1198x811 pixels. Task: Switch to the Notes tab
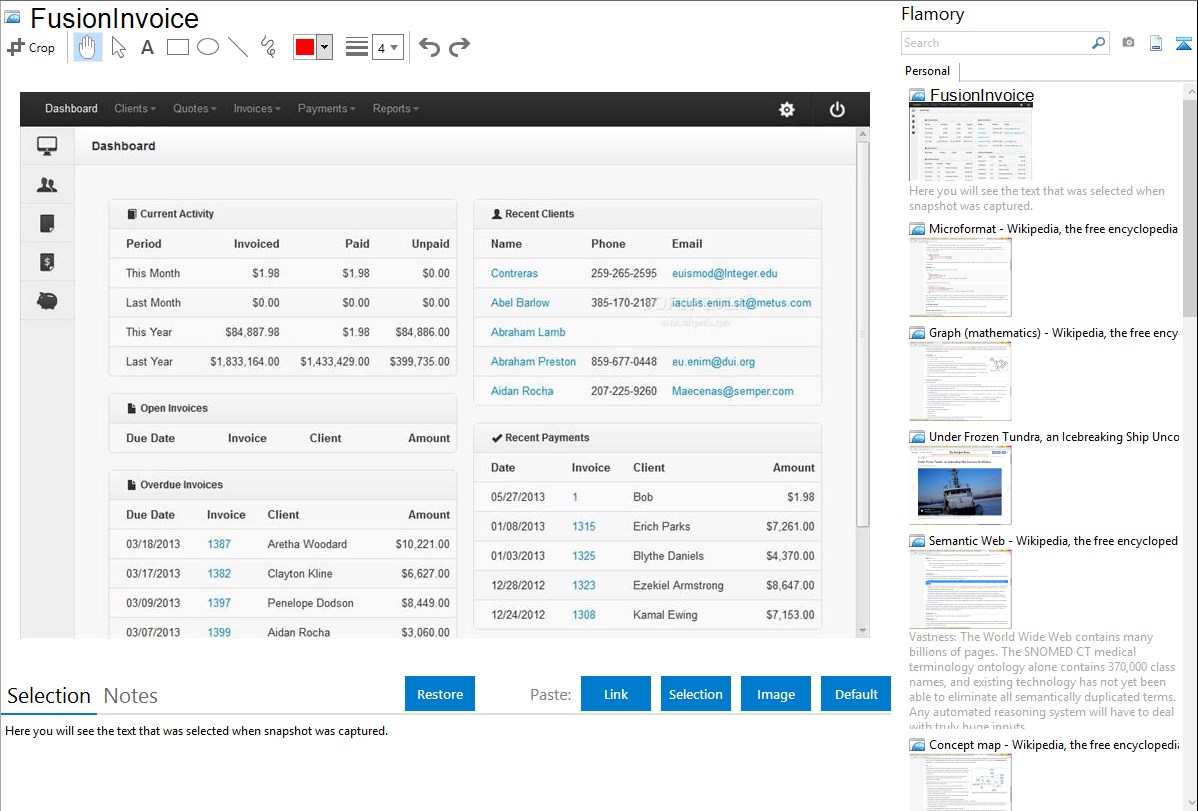pyautogui.click(x=131, y=696)
